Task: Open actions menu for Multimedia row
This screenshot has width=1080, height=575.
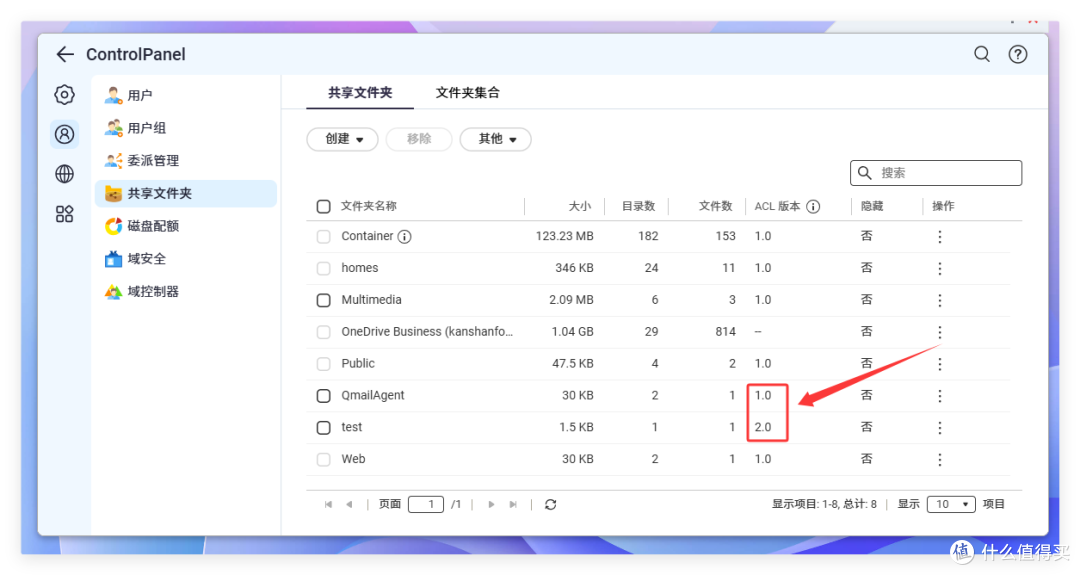Action: (x=939, y=300)
